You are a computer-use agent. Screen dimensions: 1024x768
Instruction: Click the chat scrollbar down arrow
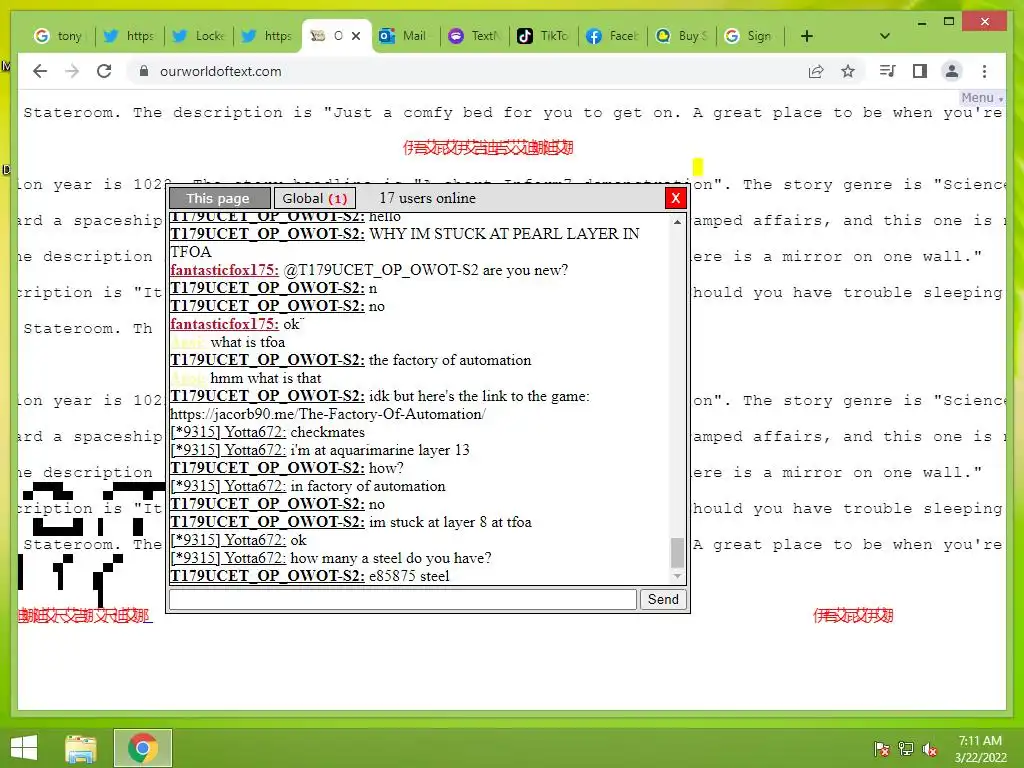coord(677,576)
